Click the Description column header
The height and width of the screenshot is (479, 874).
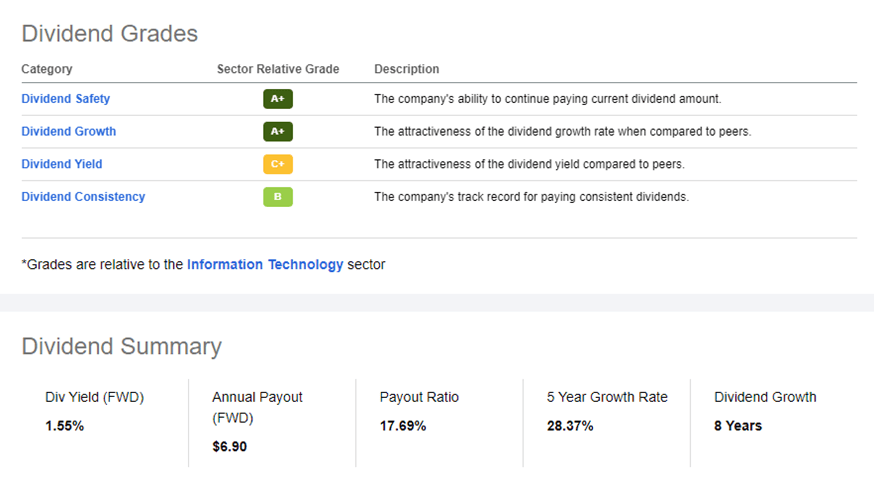[406, 69]
